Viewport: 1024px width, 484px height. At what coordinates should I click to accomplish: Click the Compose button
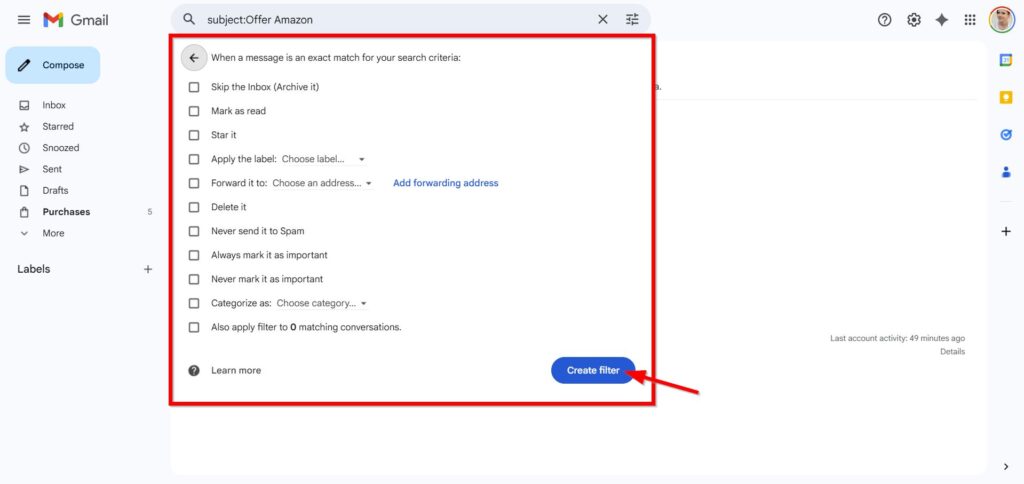point(53,65)
